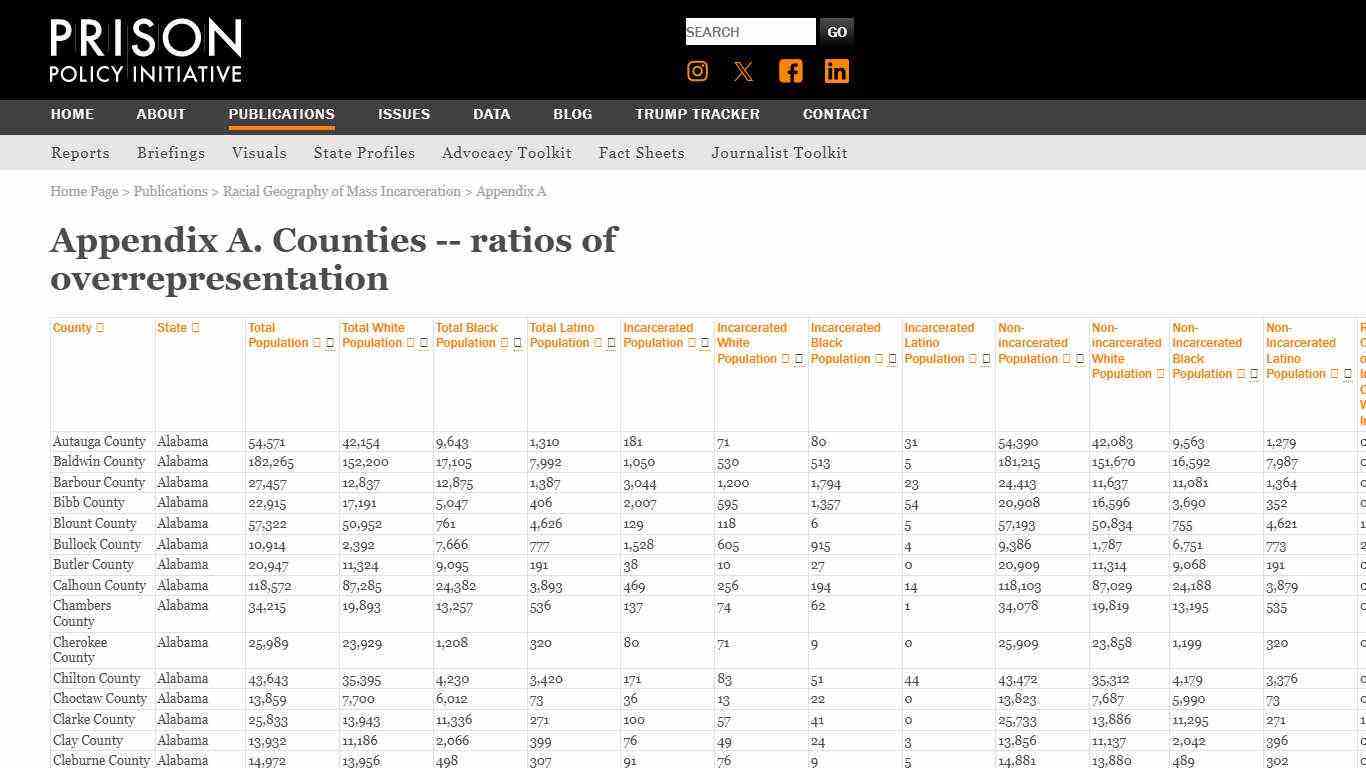Click the sort icon on Total Population column
Viewport: 1366px width, 768px height.
coord(315,343)
